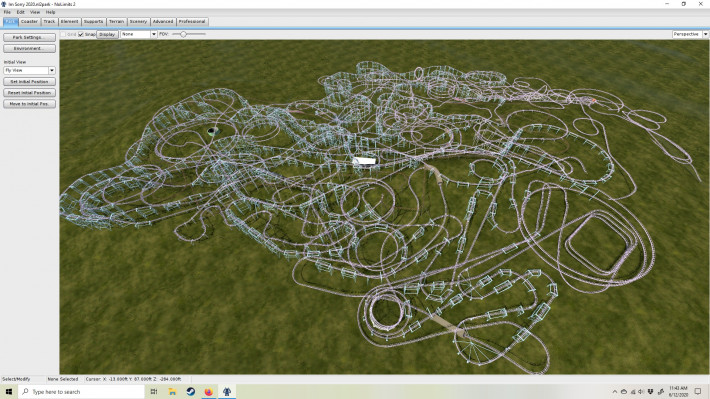Click Move to Initial Pos. button
This screenshot has width=710, height=399.
29,104
